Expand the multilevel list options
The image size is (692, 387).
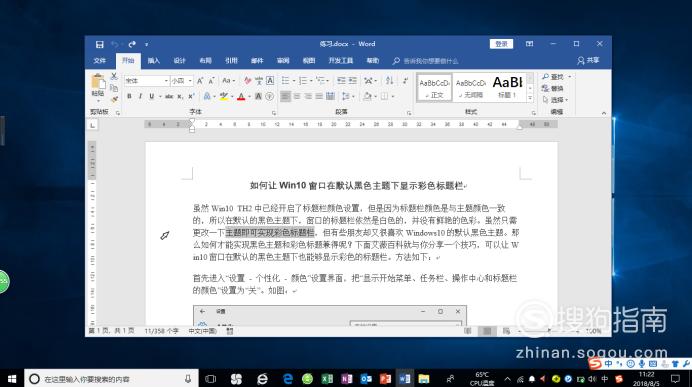point(327,81)
